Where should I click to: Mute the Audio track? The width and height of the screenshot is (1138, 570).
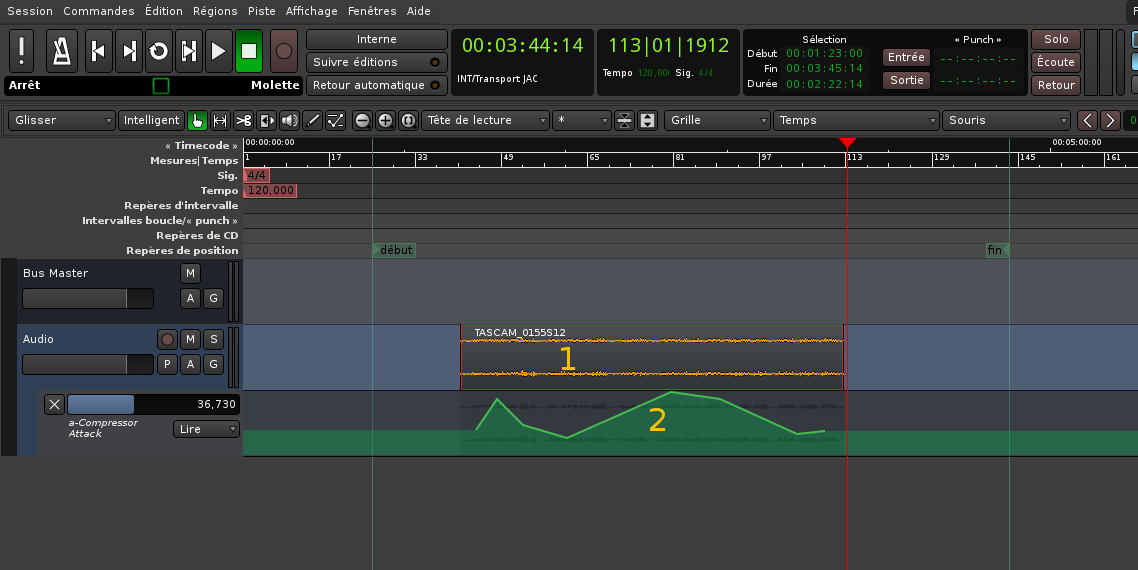[190, 339]
